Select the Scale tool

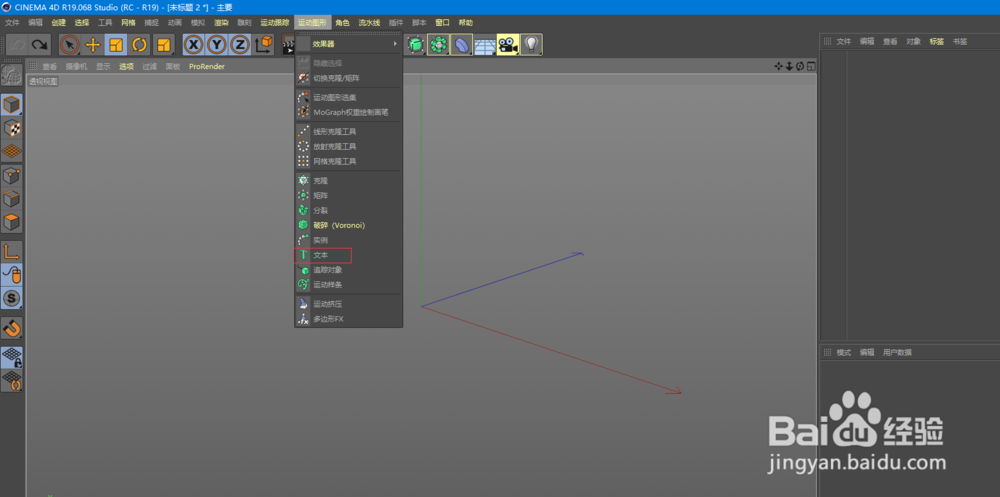click(x=115, y=45)
